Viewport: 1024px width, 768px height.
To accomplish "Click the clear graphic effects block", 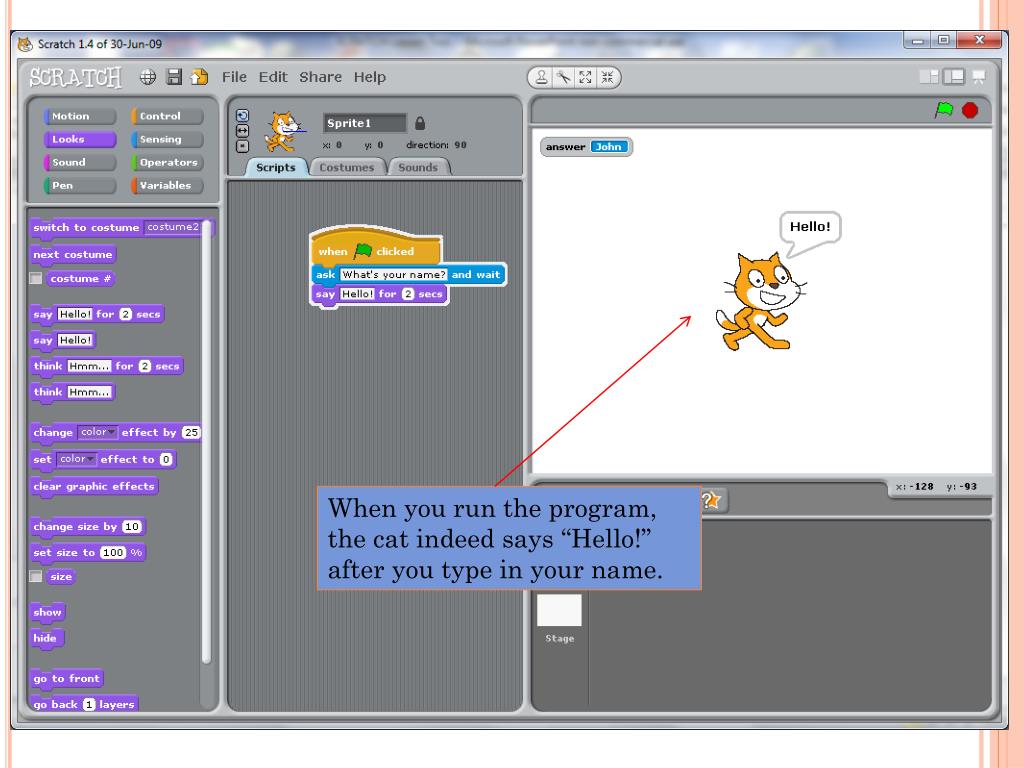I will tap(94, 486).
